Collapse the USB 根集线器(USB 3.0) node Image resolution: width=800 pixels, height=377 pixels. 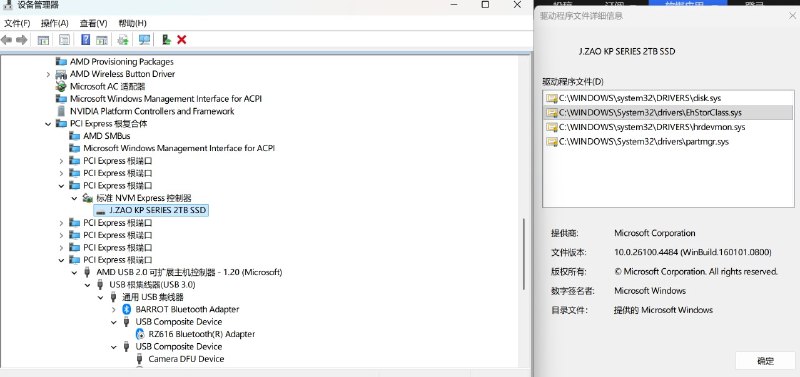pyautogui.click(x=88, y=285)
